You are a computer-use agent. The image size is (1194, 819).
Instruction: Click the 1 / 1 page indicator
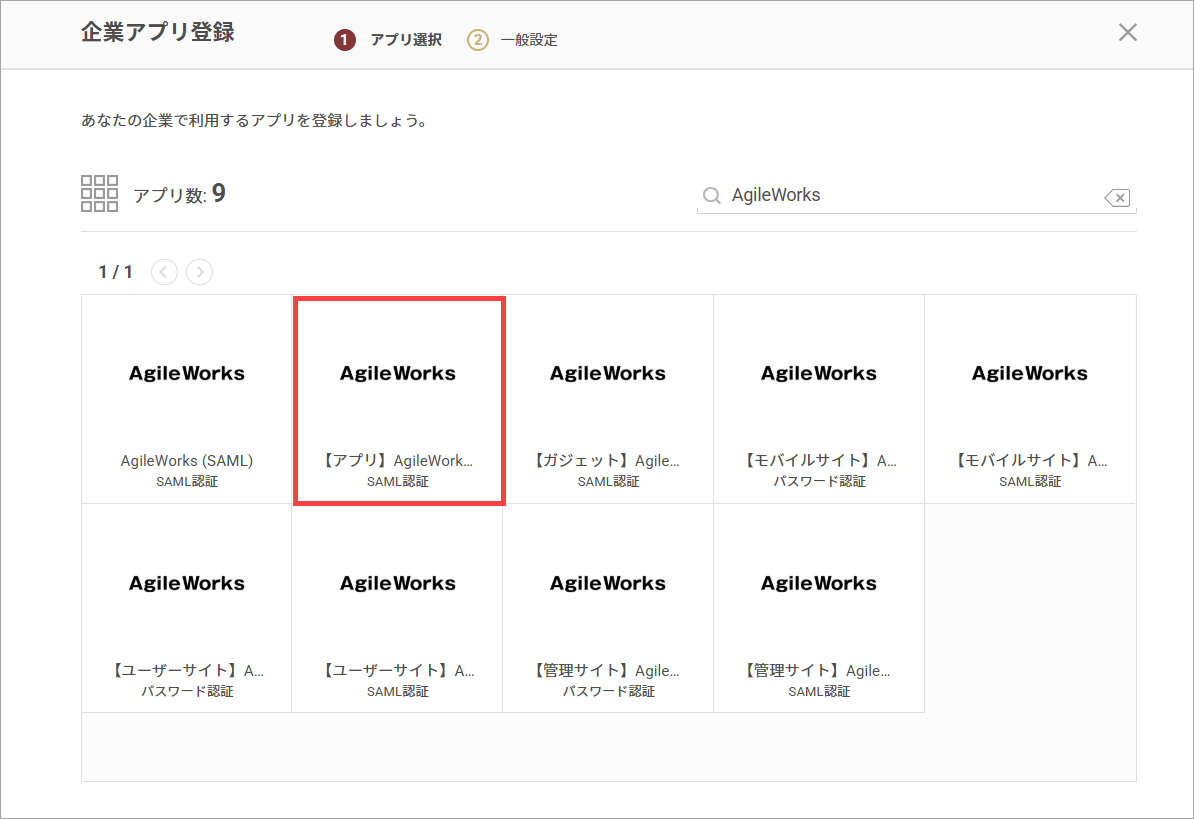click(x=116, y=272)
